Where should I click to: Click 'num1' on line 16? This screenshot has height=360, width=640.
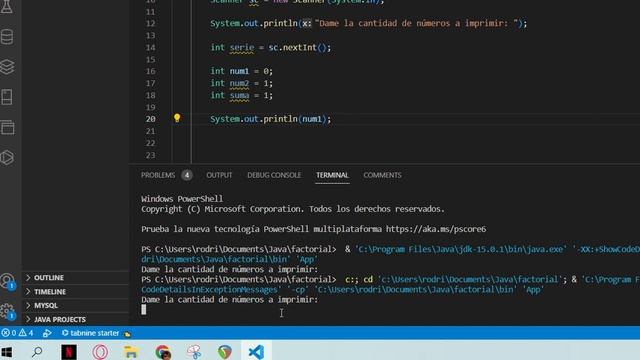[239, 71]
